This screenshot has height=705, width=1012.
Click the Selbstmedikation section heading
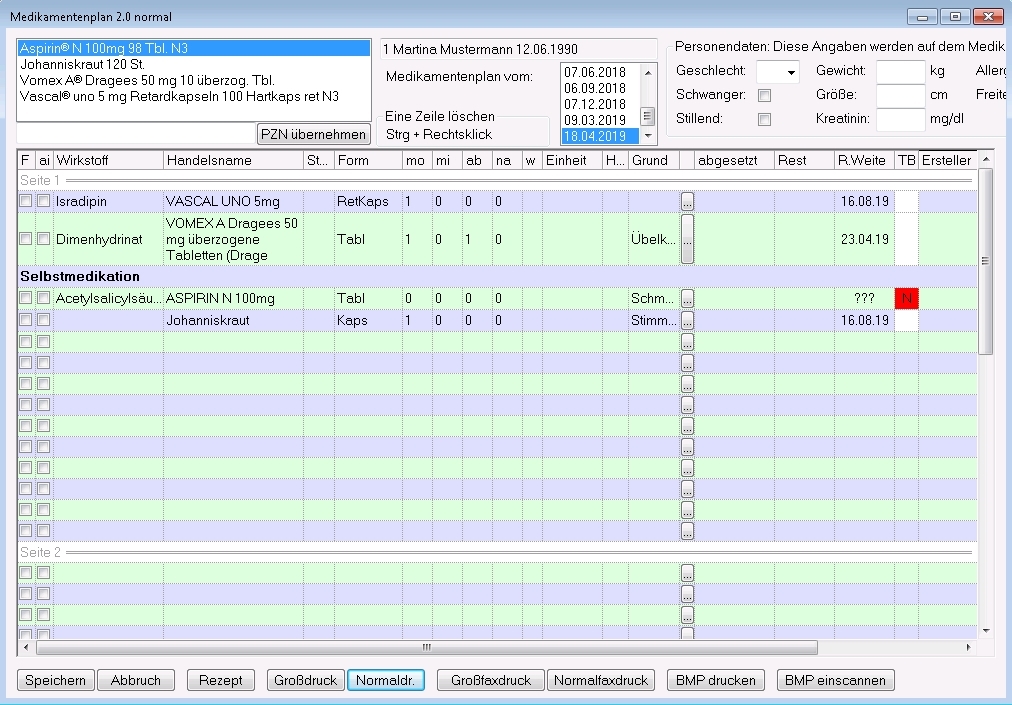(x=80, y=276)
